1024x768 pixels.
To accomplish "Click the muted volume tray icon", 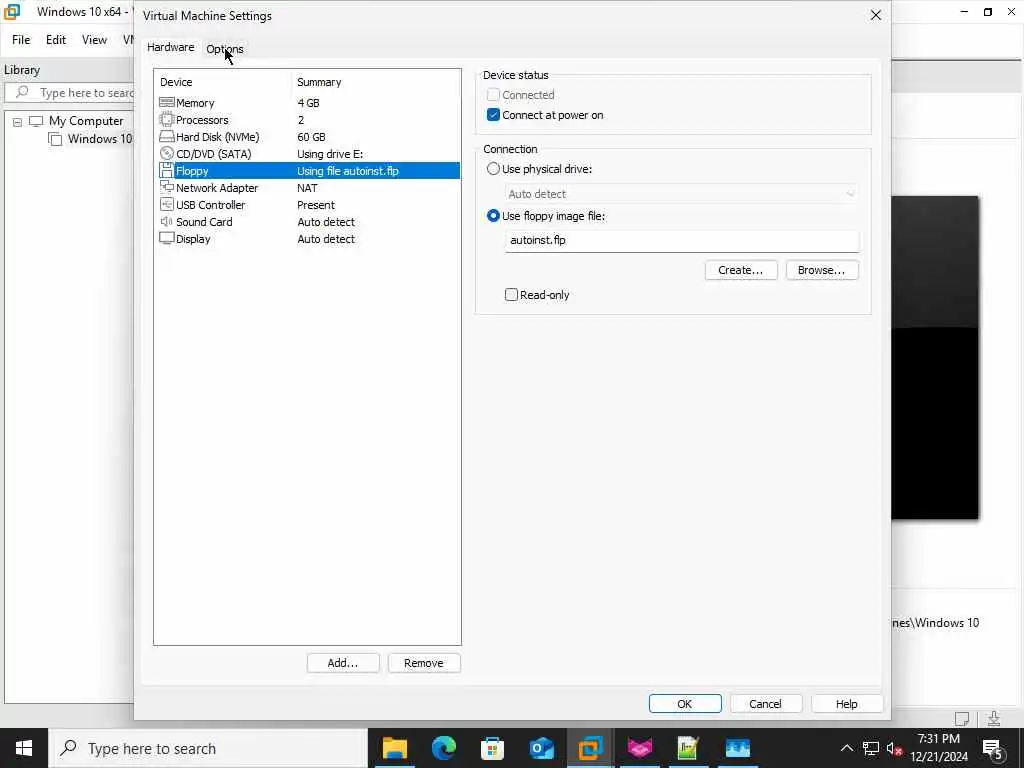I will click(894, 748).
